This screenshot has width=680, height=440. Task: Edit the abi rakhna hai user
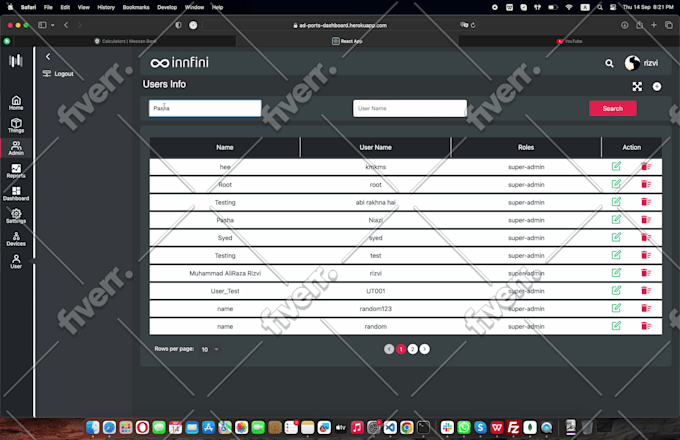[616, 202]
